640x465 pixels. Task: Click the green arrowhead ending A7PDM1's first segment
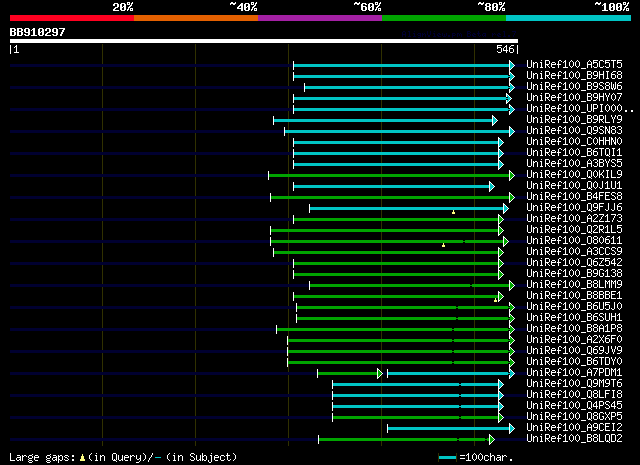click(x=380, y=374)
